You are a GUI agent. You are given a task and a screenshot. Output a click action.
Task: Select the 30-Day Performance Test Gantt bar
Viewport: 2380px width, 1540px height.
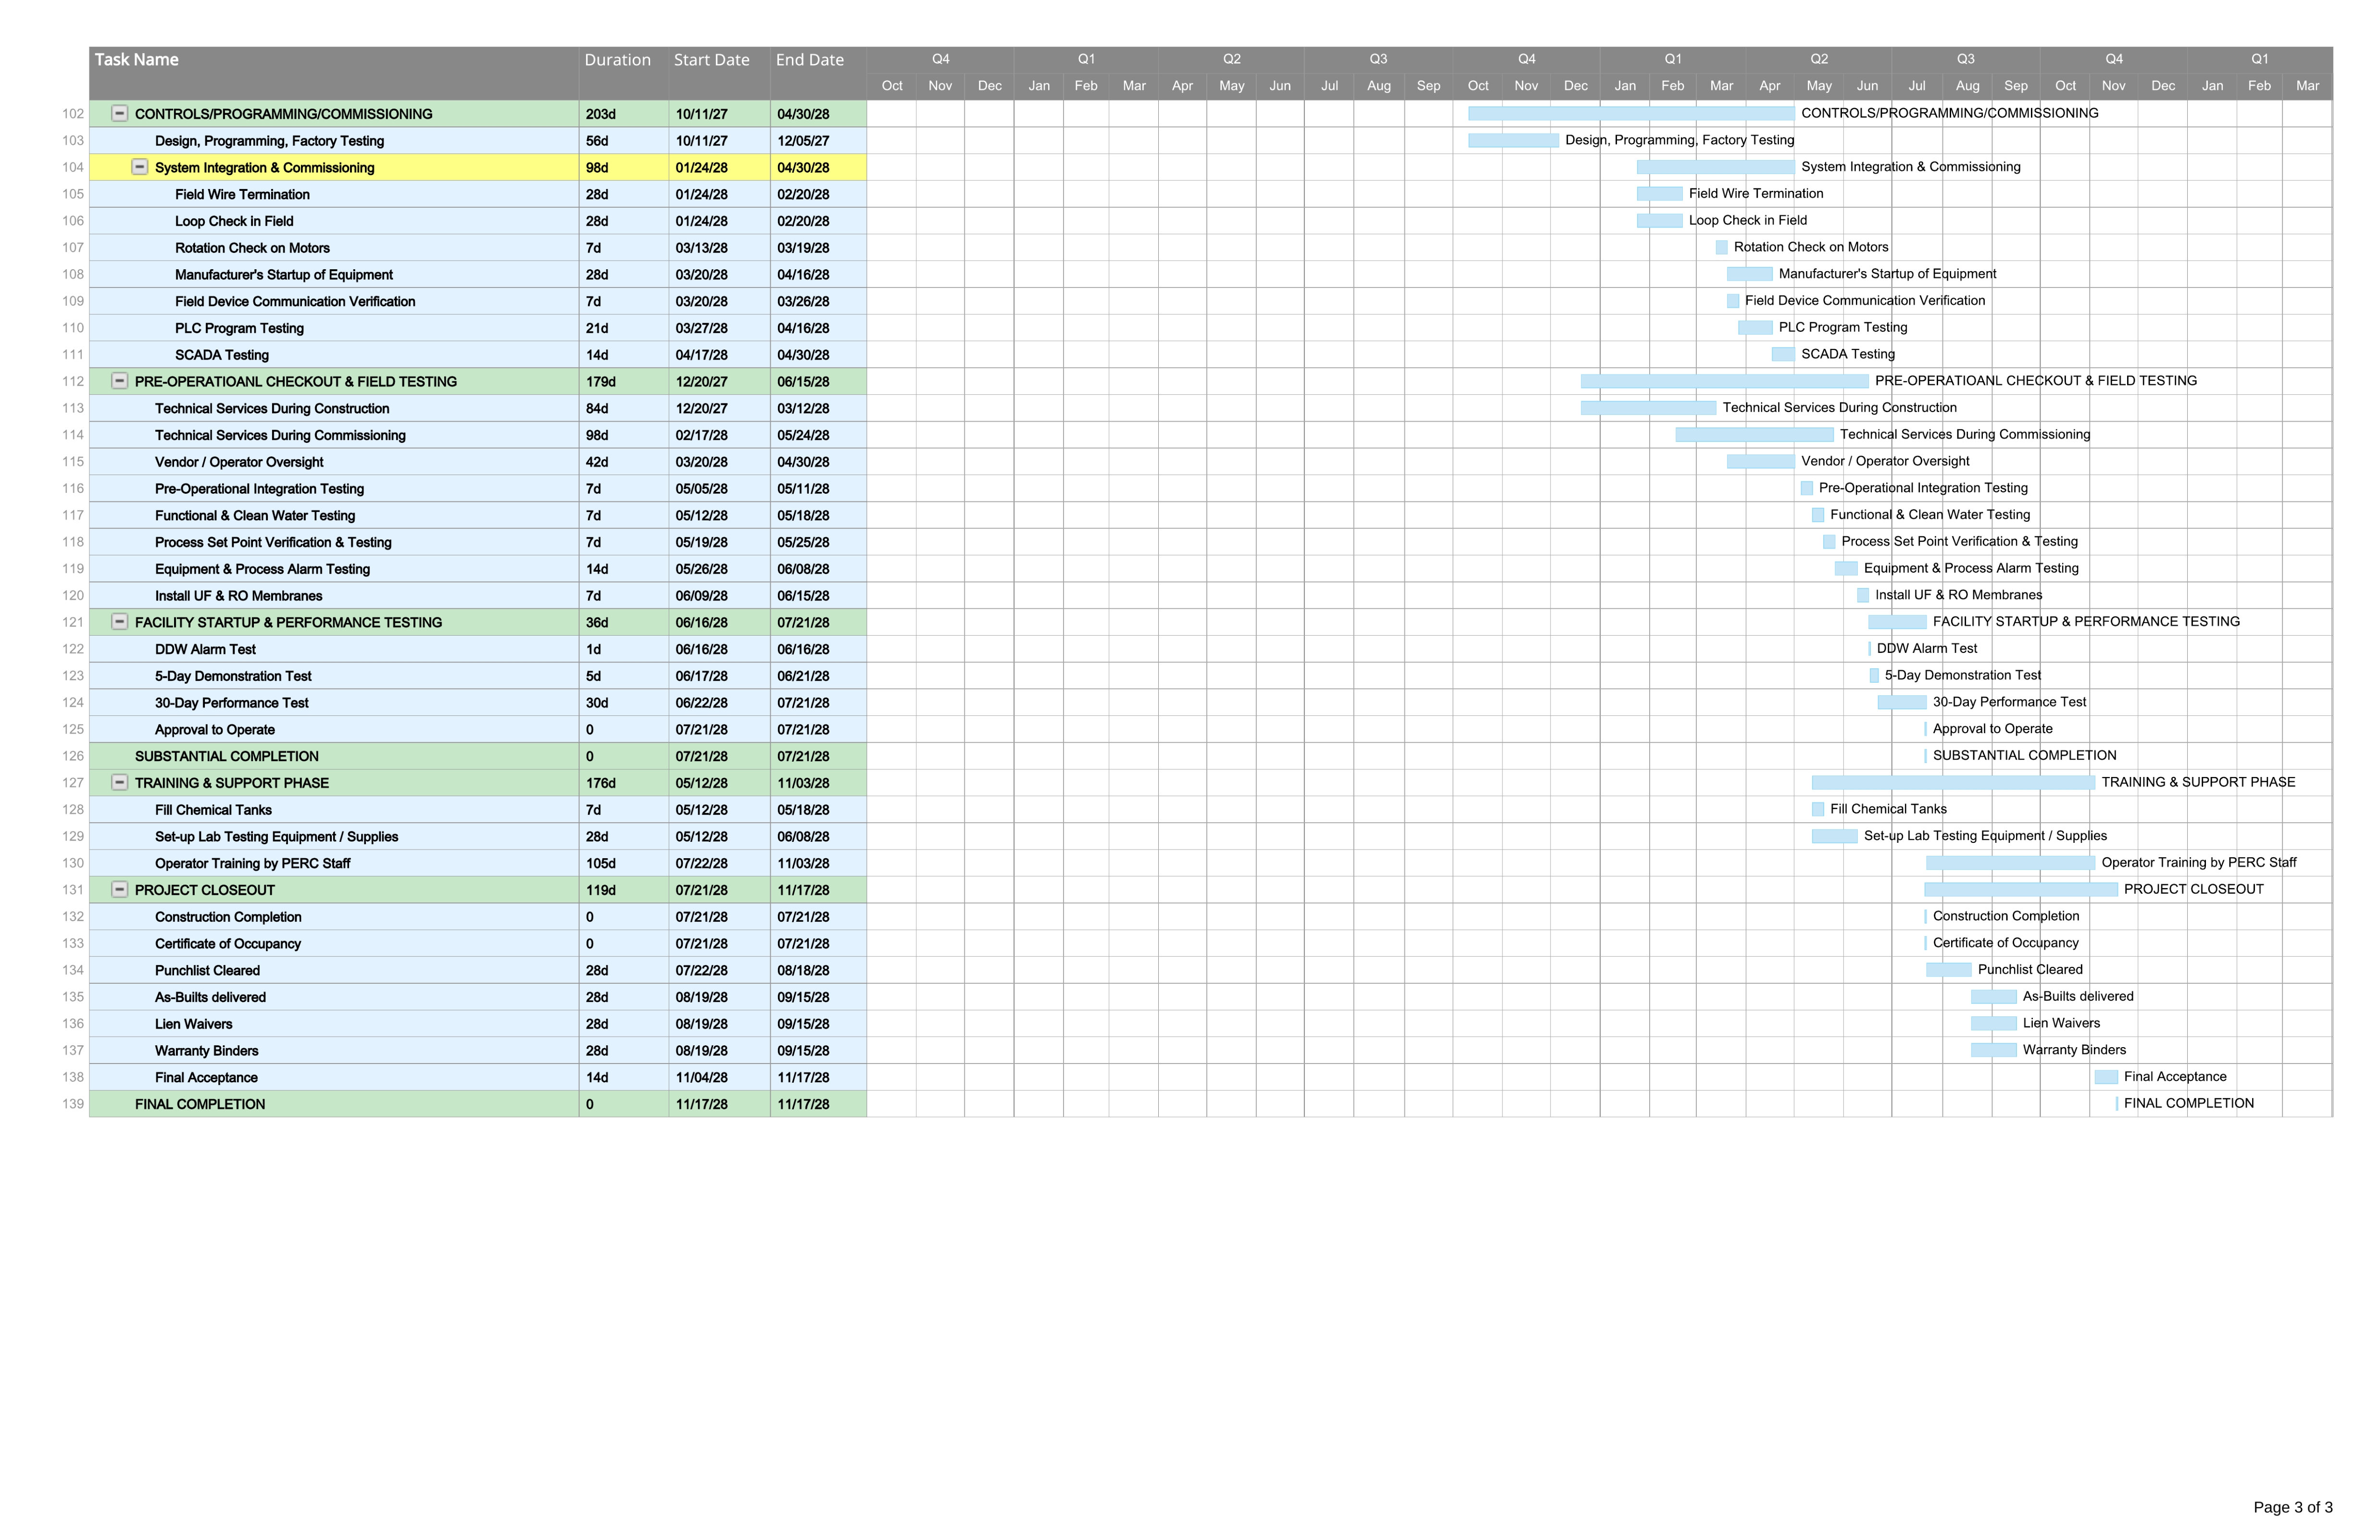(1902, 702)
